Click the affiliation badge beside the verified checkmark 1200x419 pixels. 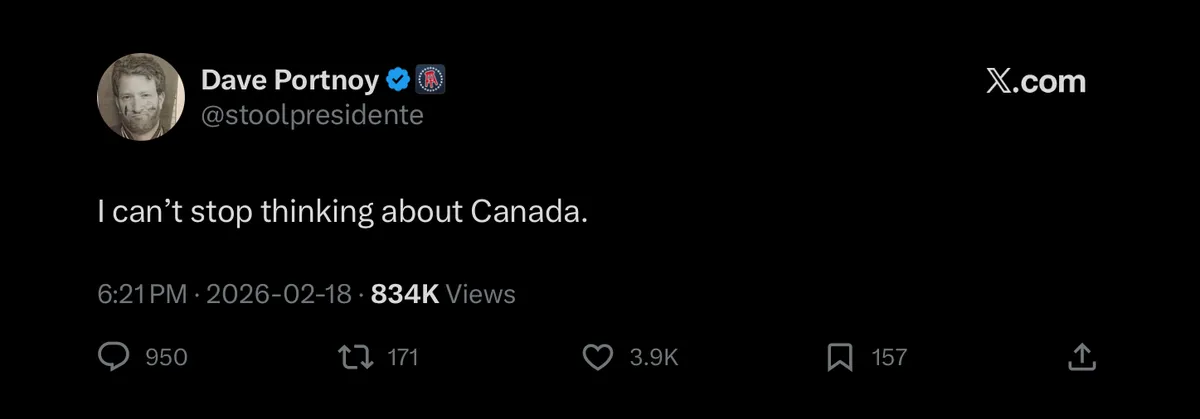click(429, 80)
